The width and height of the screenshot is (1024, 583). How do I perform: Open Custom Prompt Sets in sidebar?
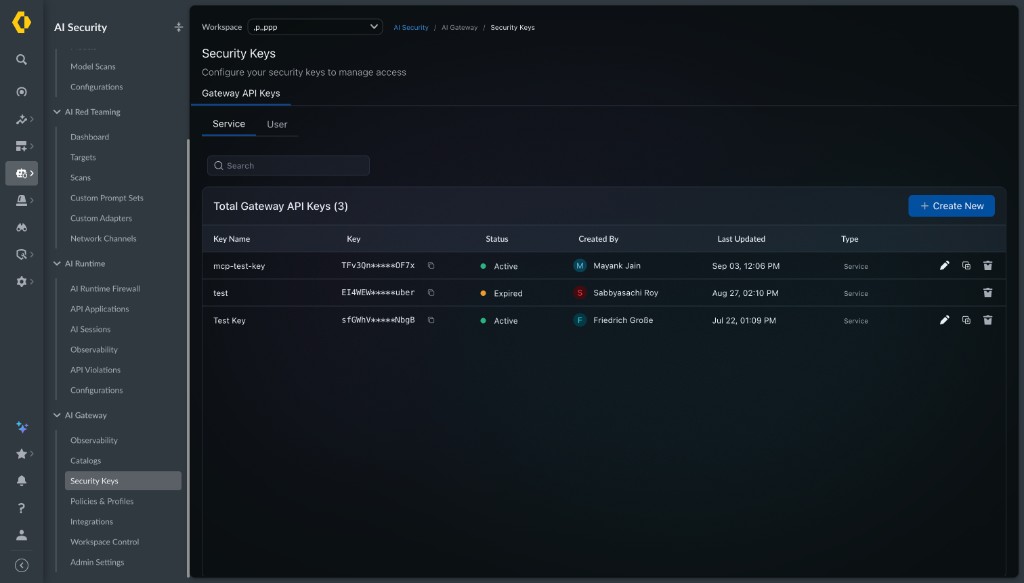[106, 198]
